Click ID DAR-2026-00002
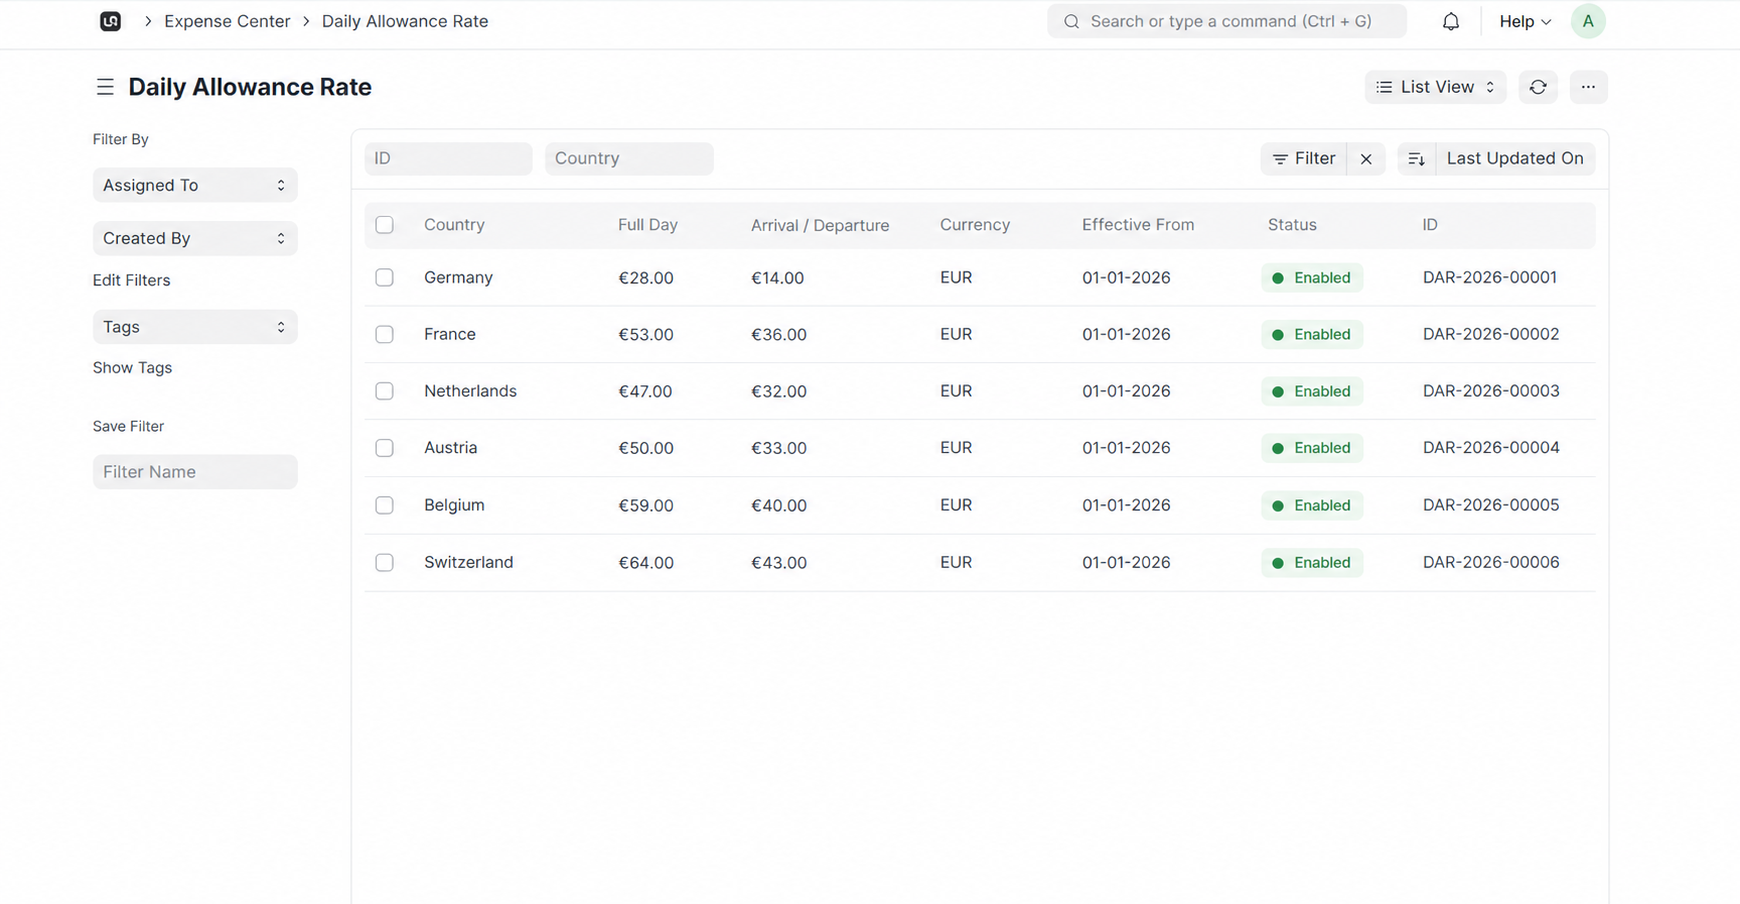The image size is (1740, 904). (1491, 335)
